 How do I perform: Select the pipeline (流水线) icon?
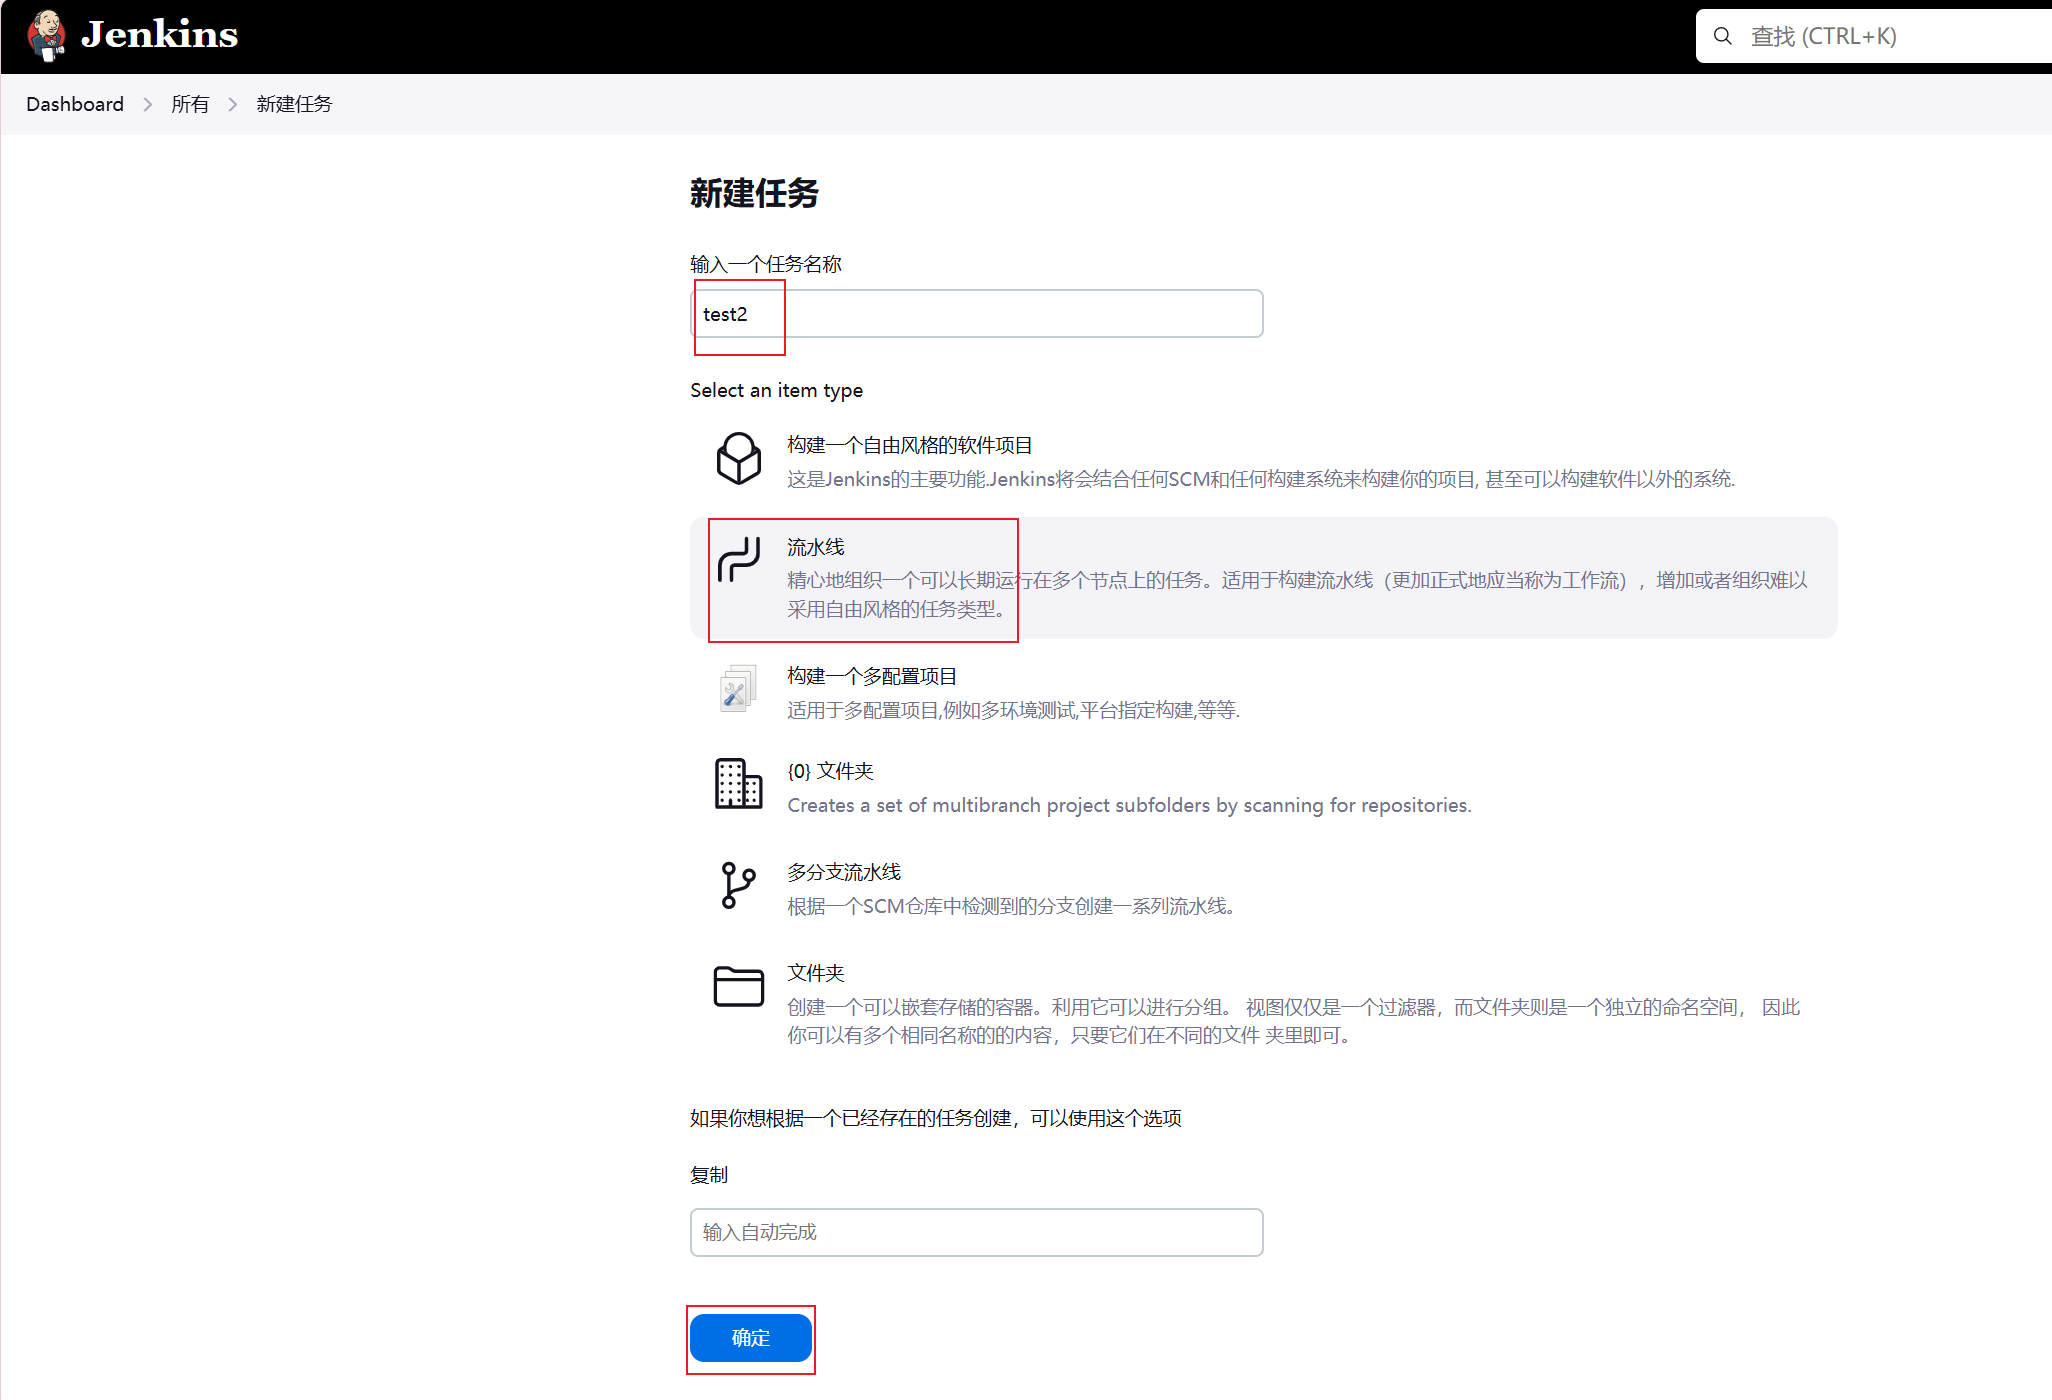click(738, 559)
